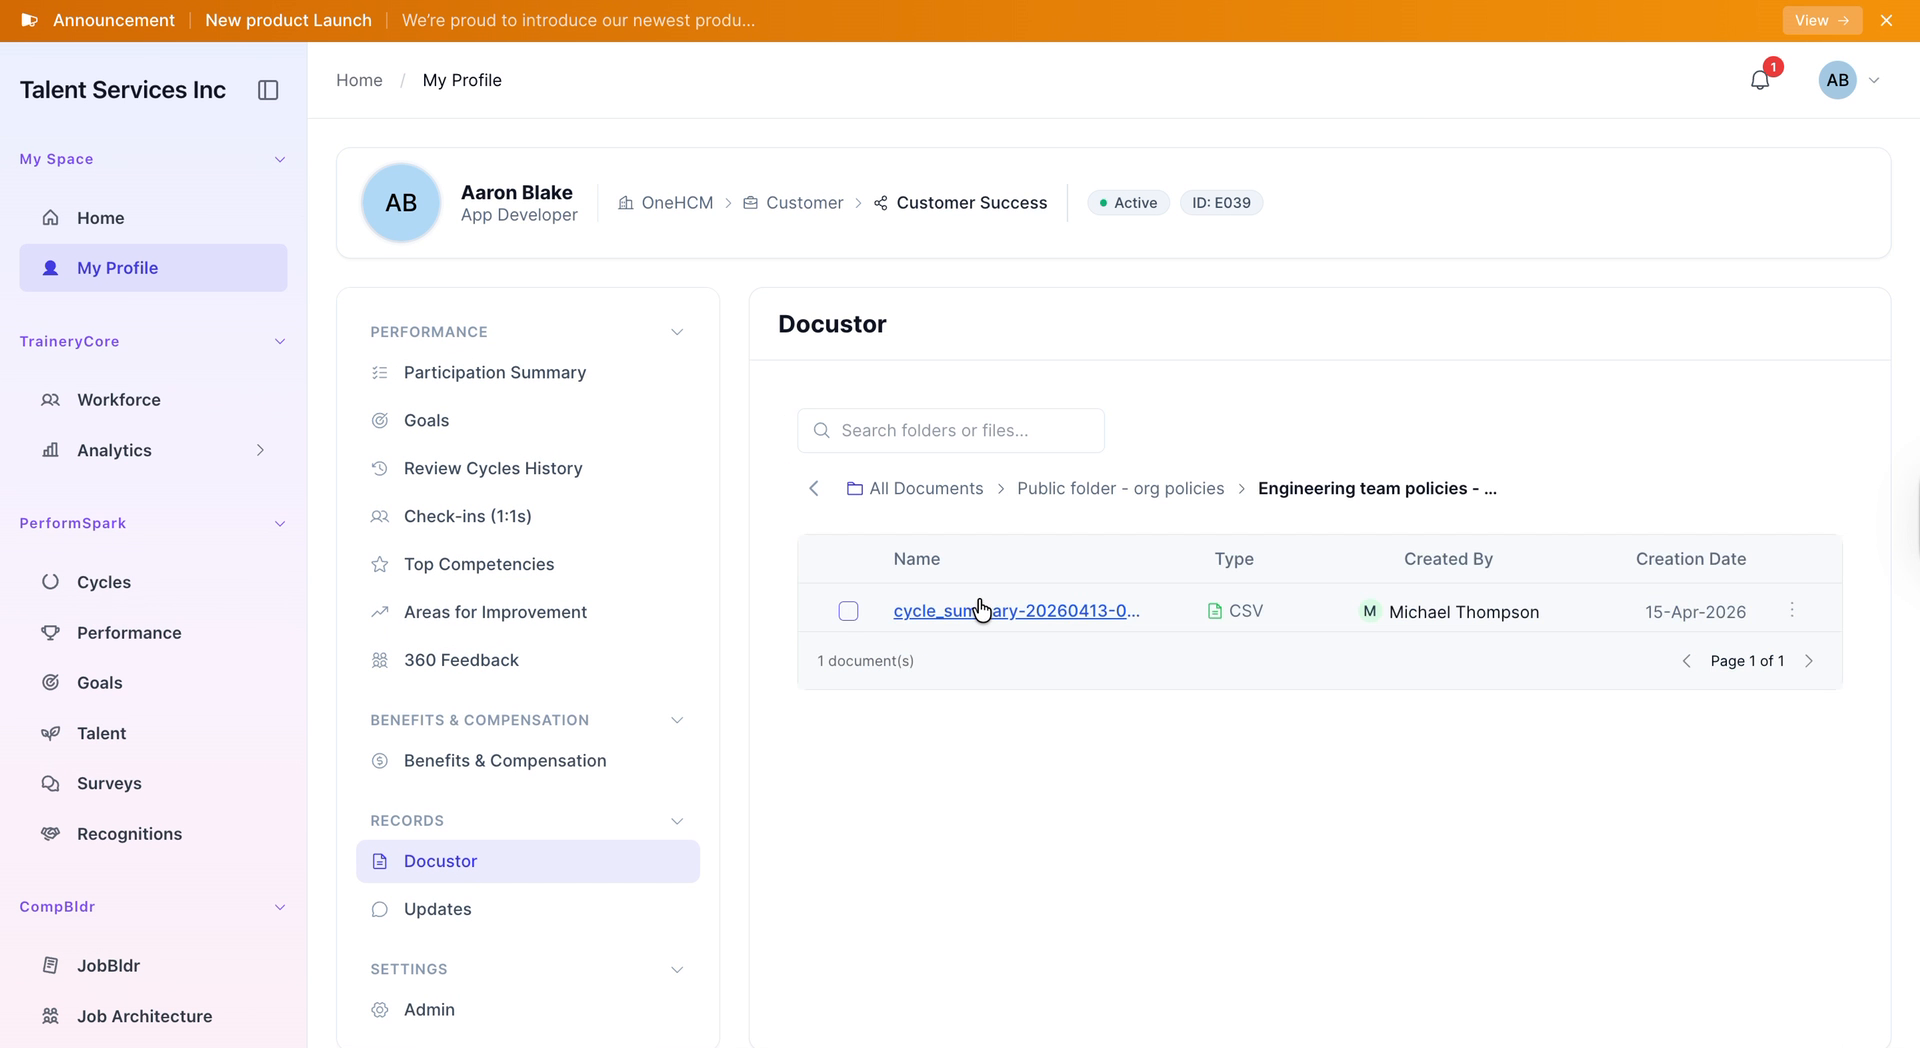
Task: Open the account dropdown next to the avatar
Action: coord(1875,80)
